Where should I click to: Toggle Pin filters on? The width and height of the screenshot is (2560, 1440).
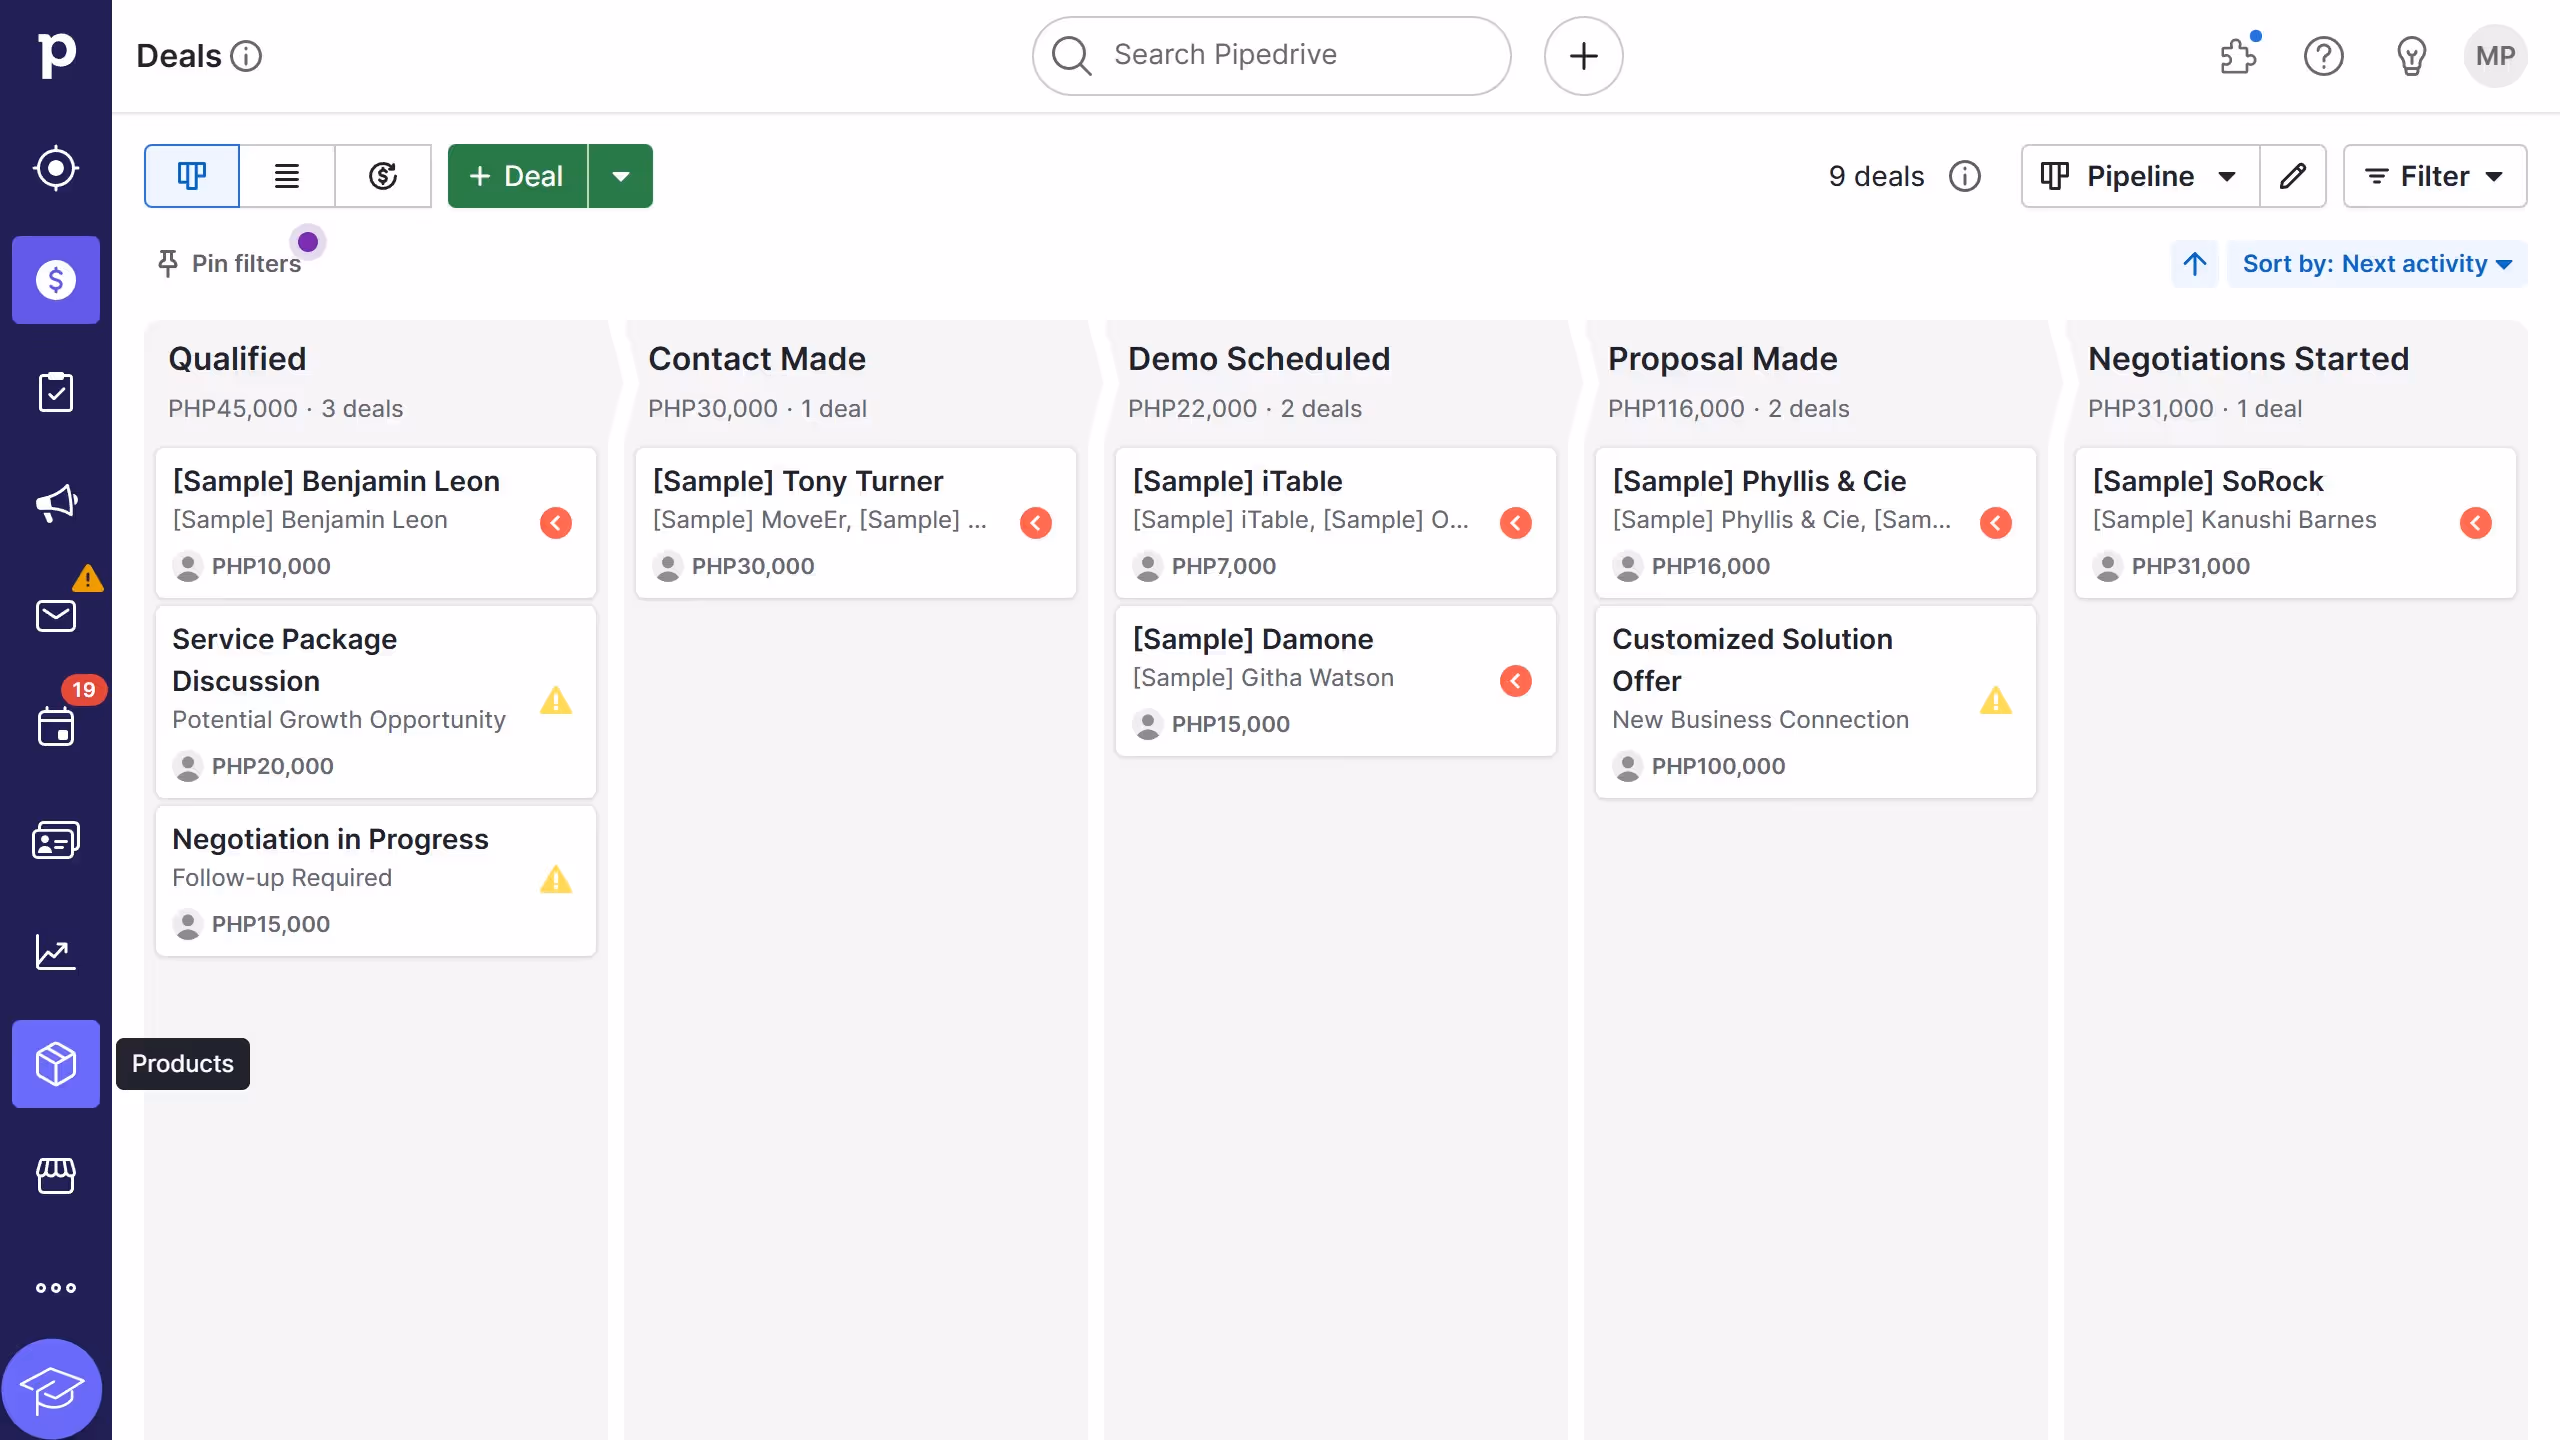[x=232, y=263]
